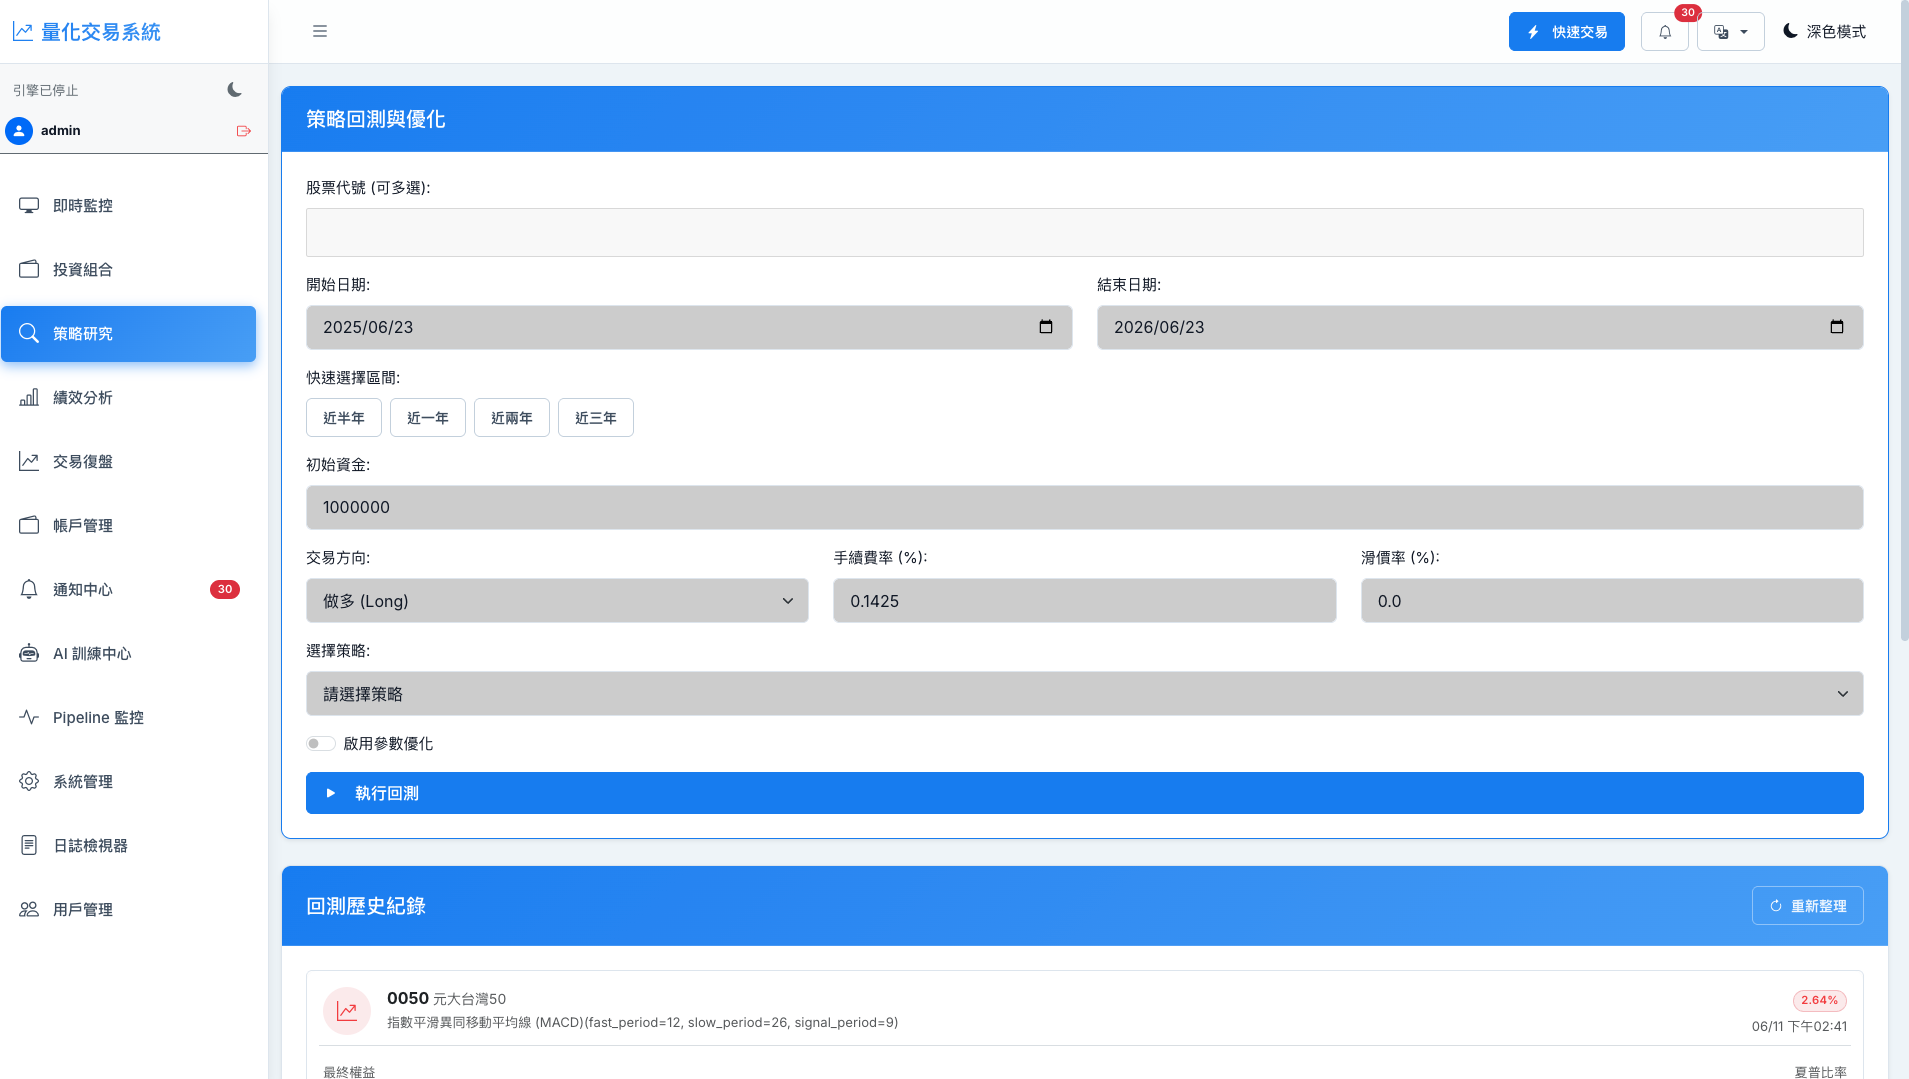This screenshot has height=1079, width=1909.
Task: Click the moon icon beside engine status
Action: coord(234,90)
